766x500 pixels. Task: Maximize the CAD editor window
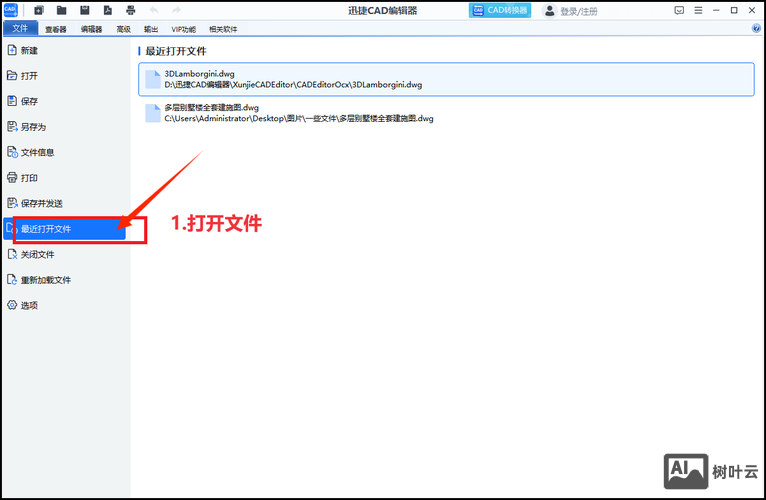734,10
